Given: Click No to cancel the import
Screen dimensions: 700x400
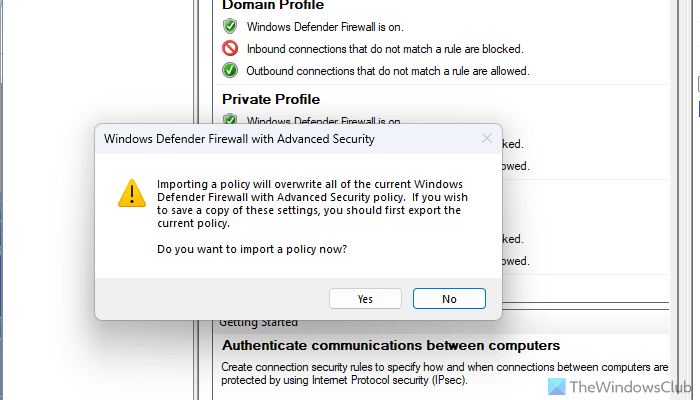Looking at the screenshot, I should pyautogui.click(x=449, y=298).
